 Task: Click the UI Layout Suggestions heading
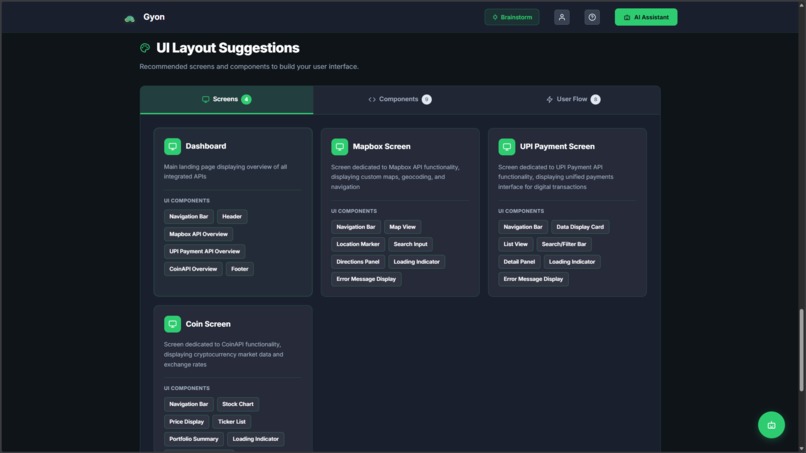point(228,48)
